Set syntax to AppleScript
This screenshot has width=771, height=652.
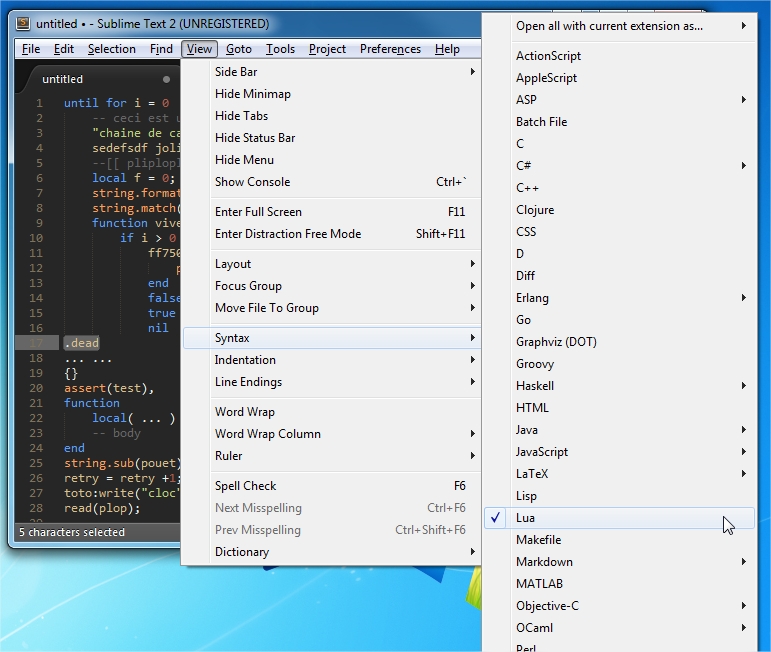click(619, 78)
